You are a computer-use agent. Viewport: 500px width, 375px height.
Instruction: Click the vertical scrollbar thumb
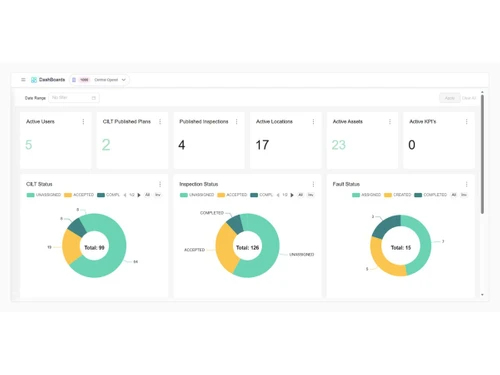482,154
